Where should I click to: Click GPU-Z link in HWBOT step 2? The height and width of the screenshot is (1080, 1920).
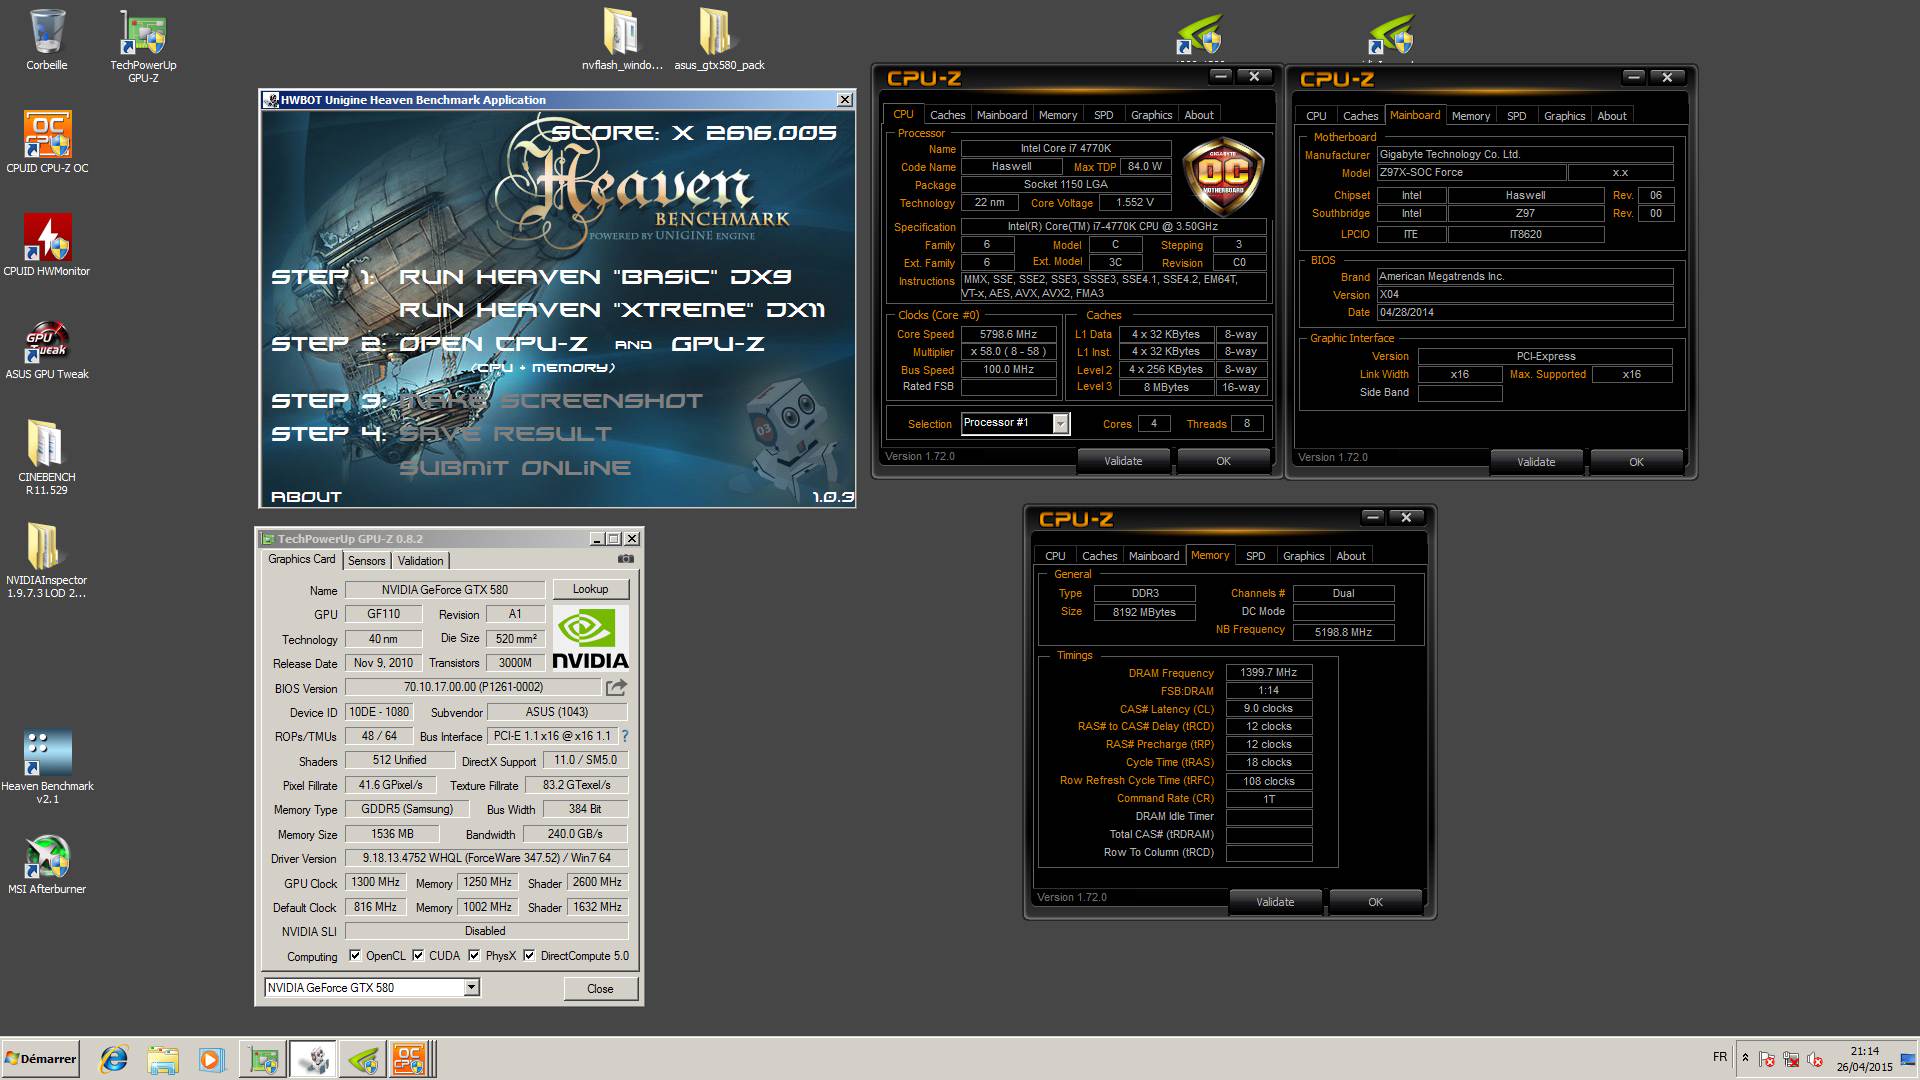click(718, 344)
